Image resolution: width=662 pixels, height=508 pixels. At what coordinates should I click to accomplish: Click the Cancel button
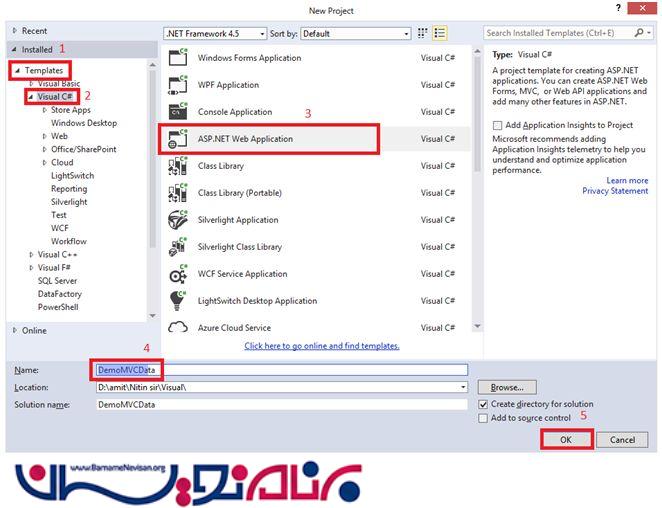pos(622,440)
